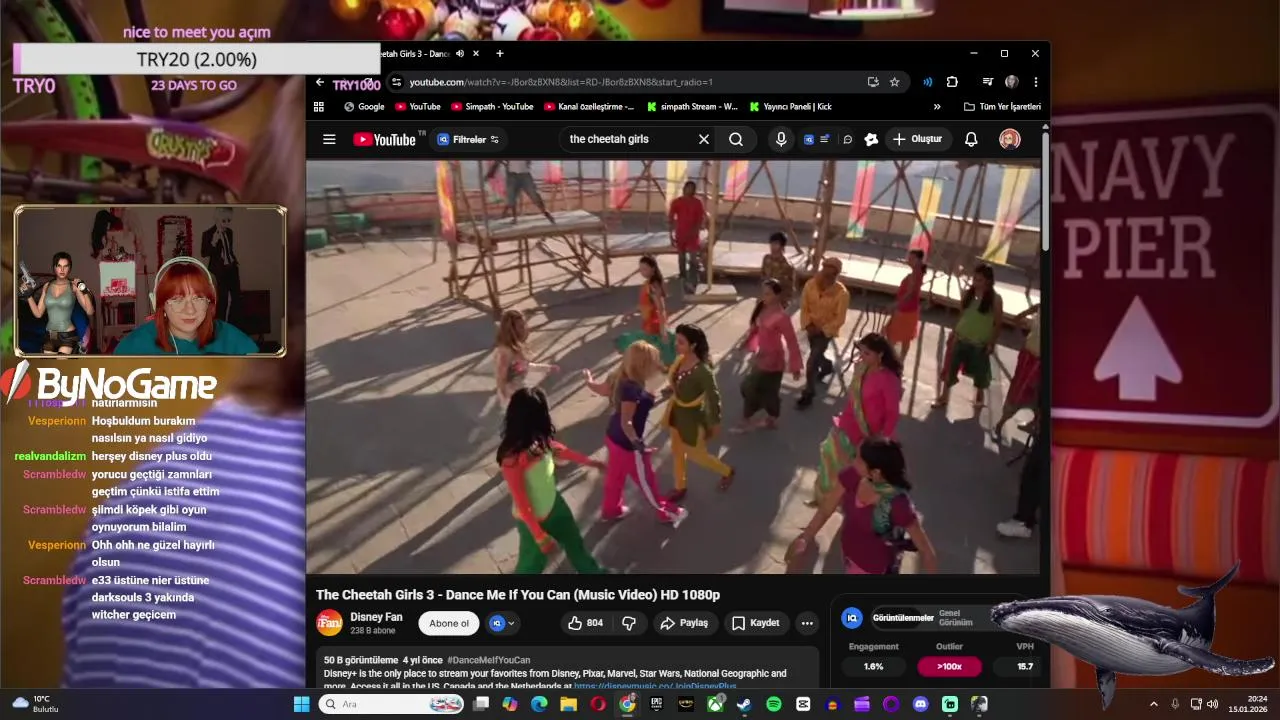Viewport: 1280px width, 720px height.
Task: Dislike the video
Action: [629, 623]
